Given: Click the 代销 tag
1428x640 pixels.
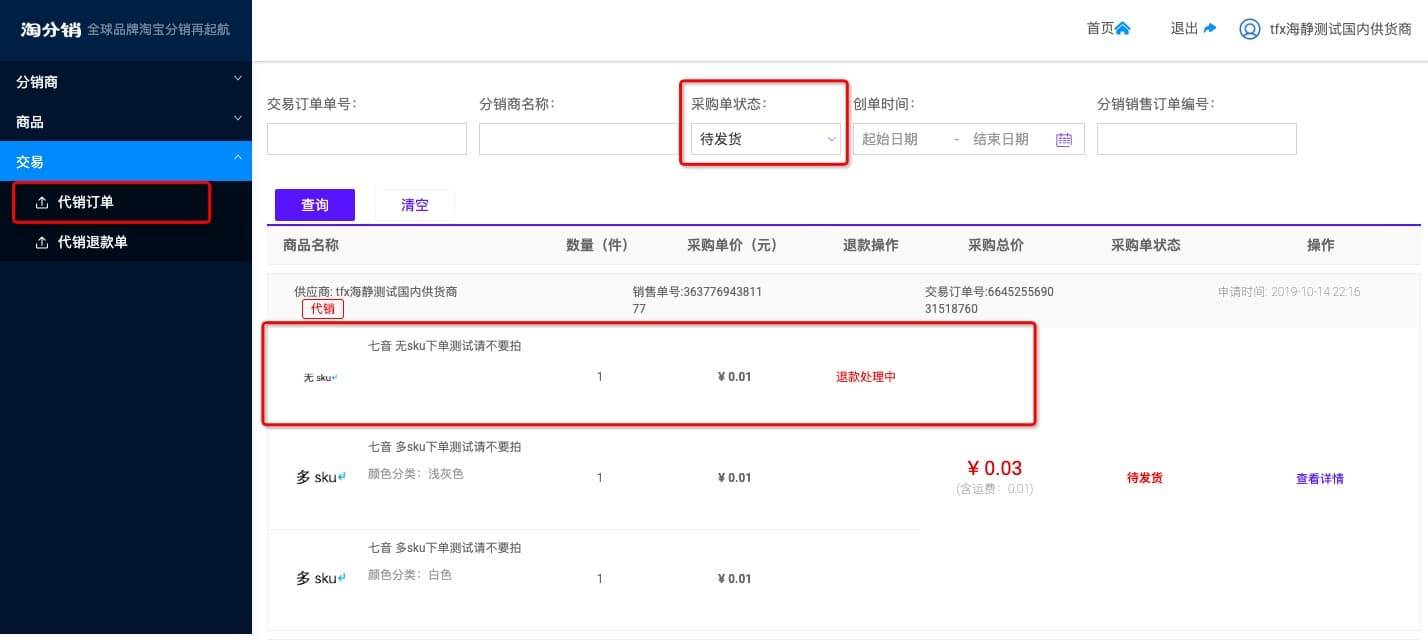Looking at the screenshot, I should click(x=323, y=309).
